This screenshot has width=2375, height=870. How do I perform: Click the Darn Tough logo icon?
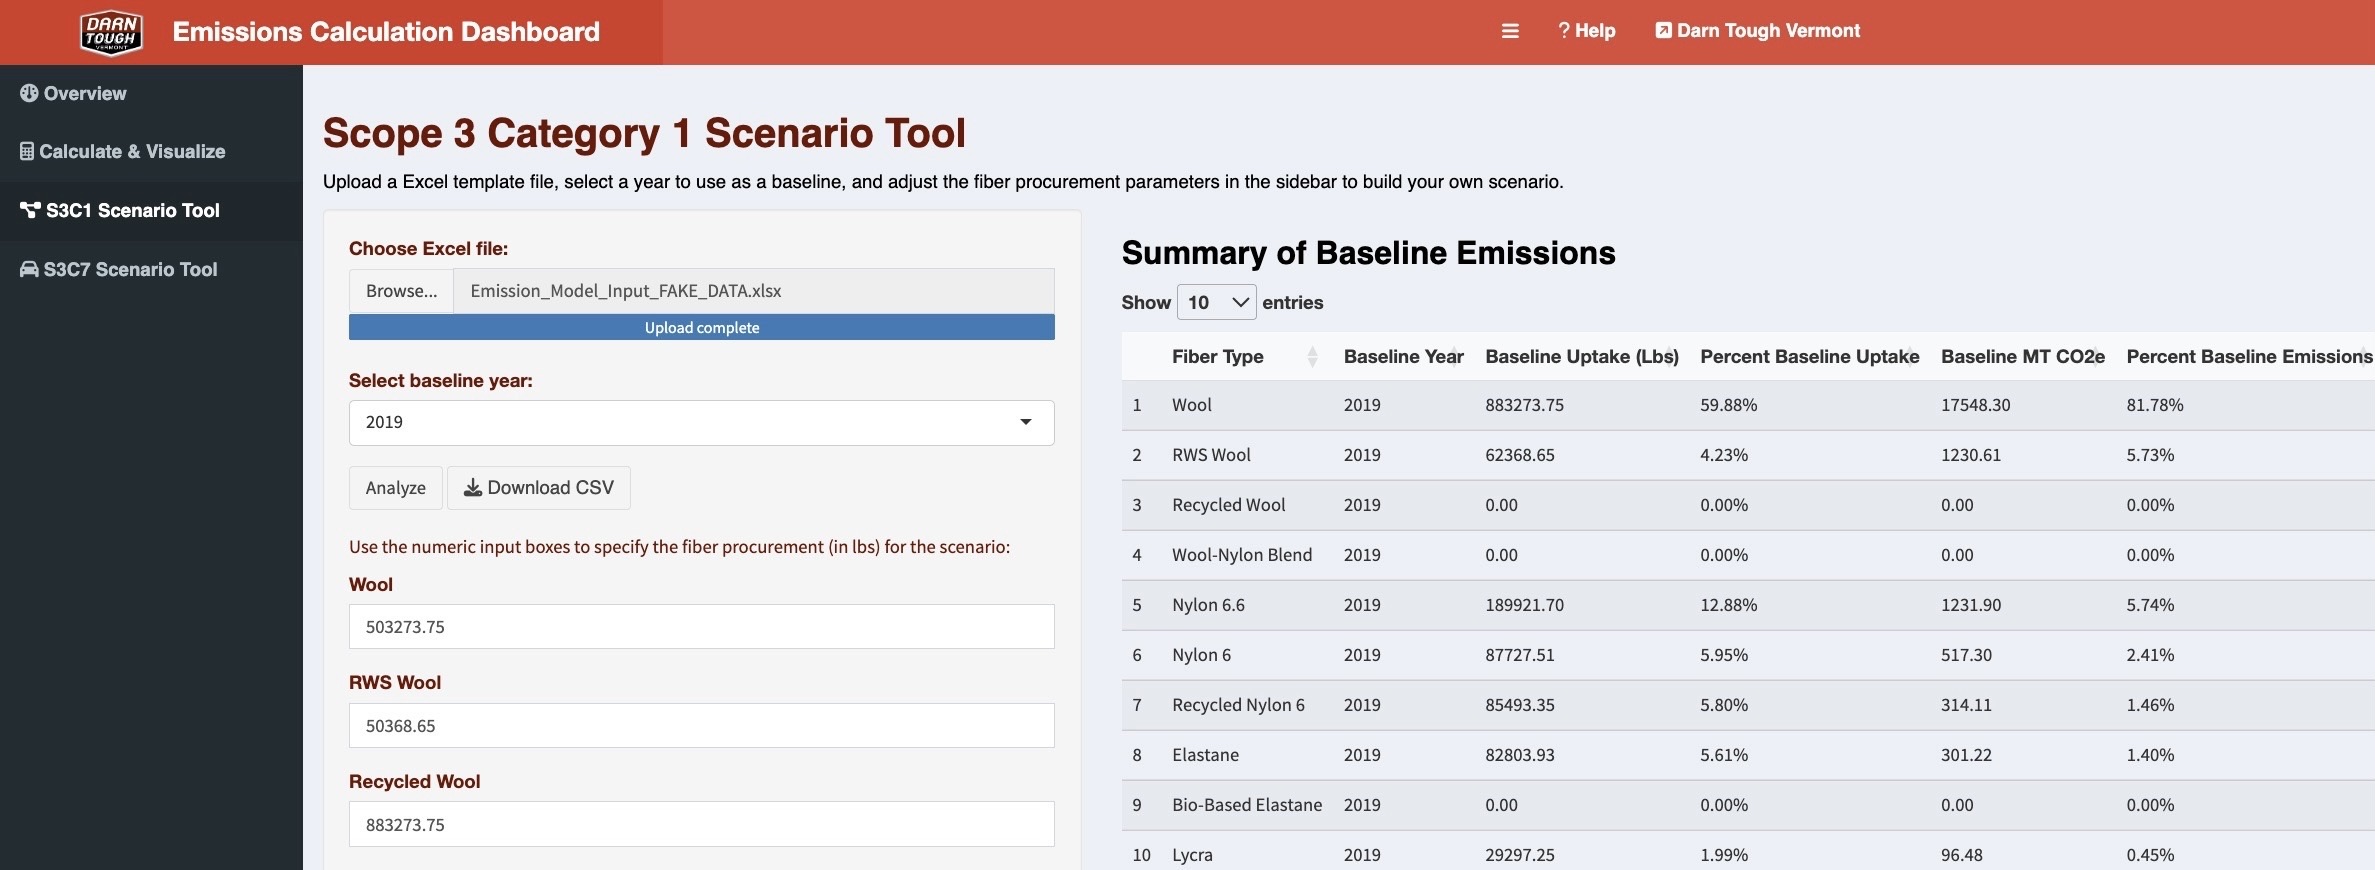click(x=111, y=32)
